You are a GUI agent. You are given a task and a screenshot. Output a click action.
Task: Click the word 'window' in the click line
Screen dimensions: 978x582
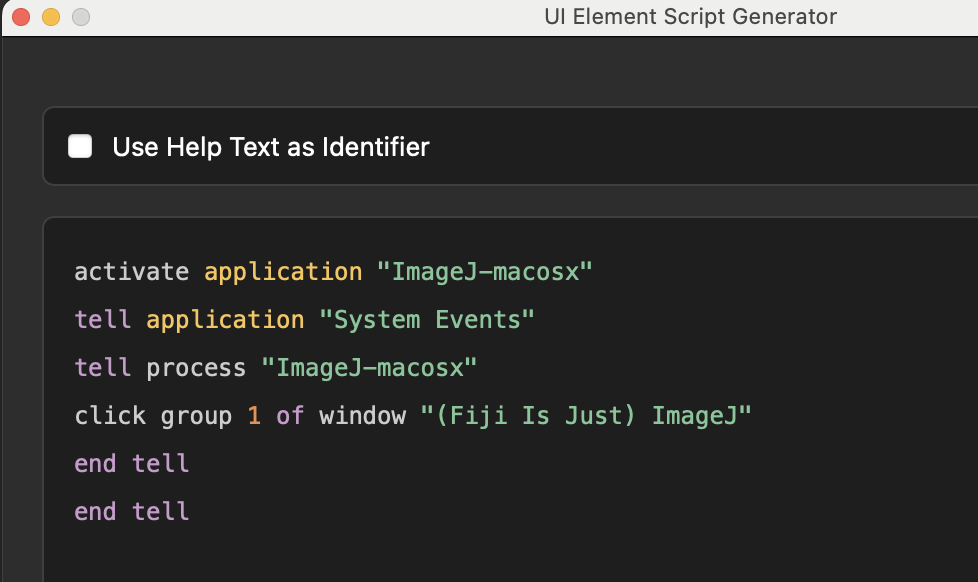[362, 416]
